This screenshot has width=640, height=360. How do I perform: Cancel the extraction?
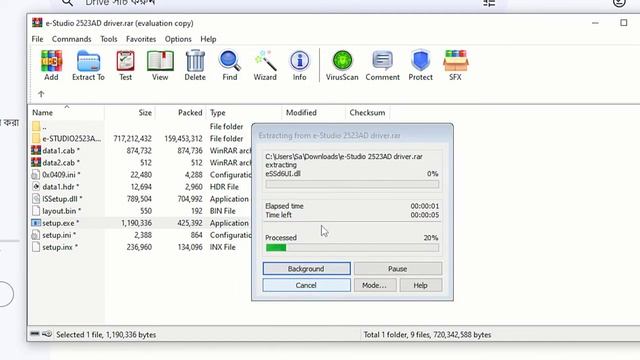tap(306, 285)
